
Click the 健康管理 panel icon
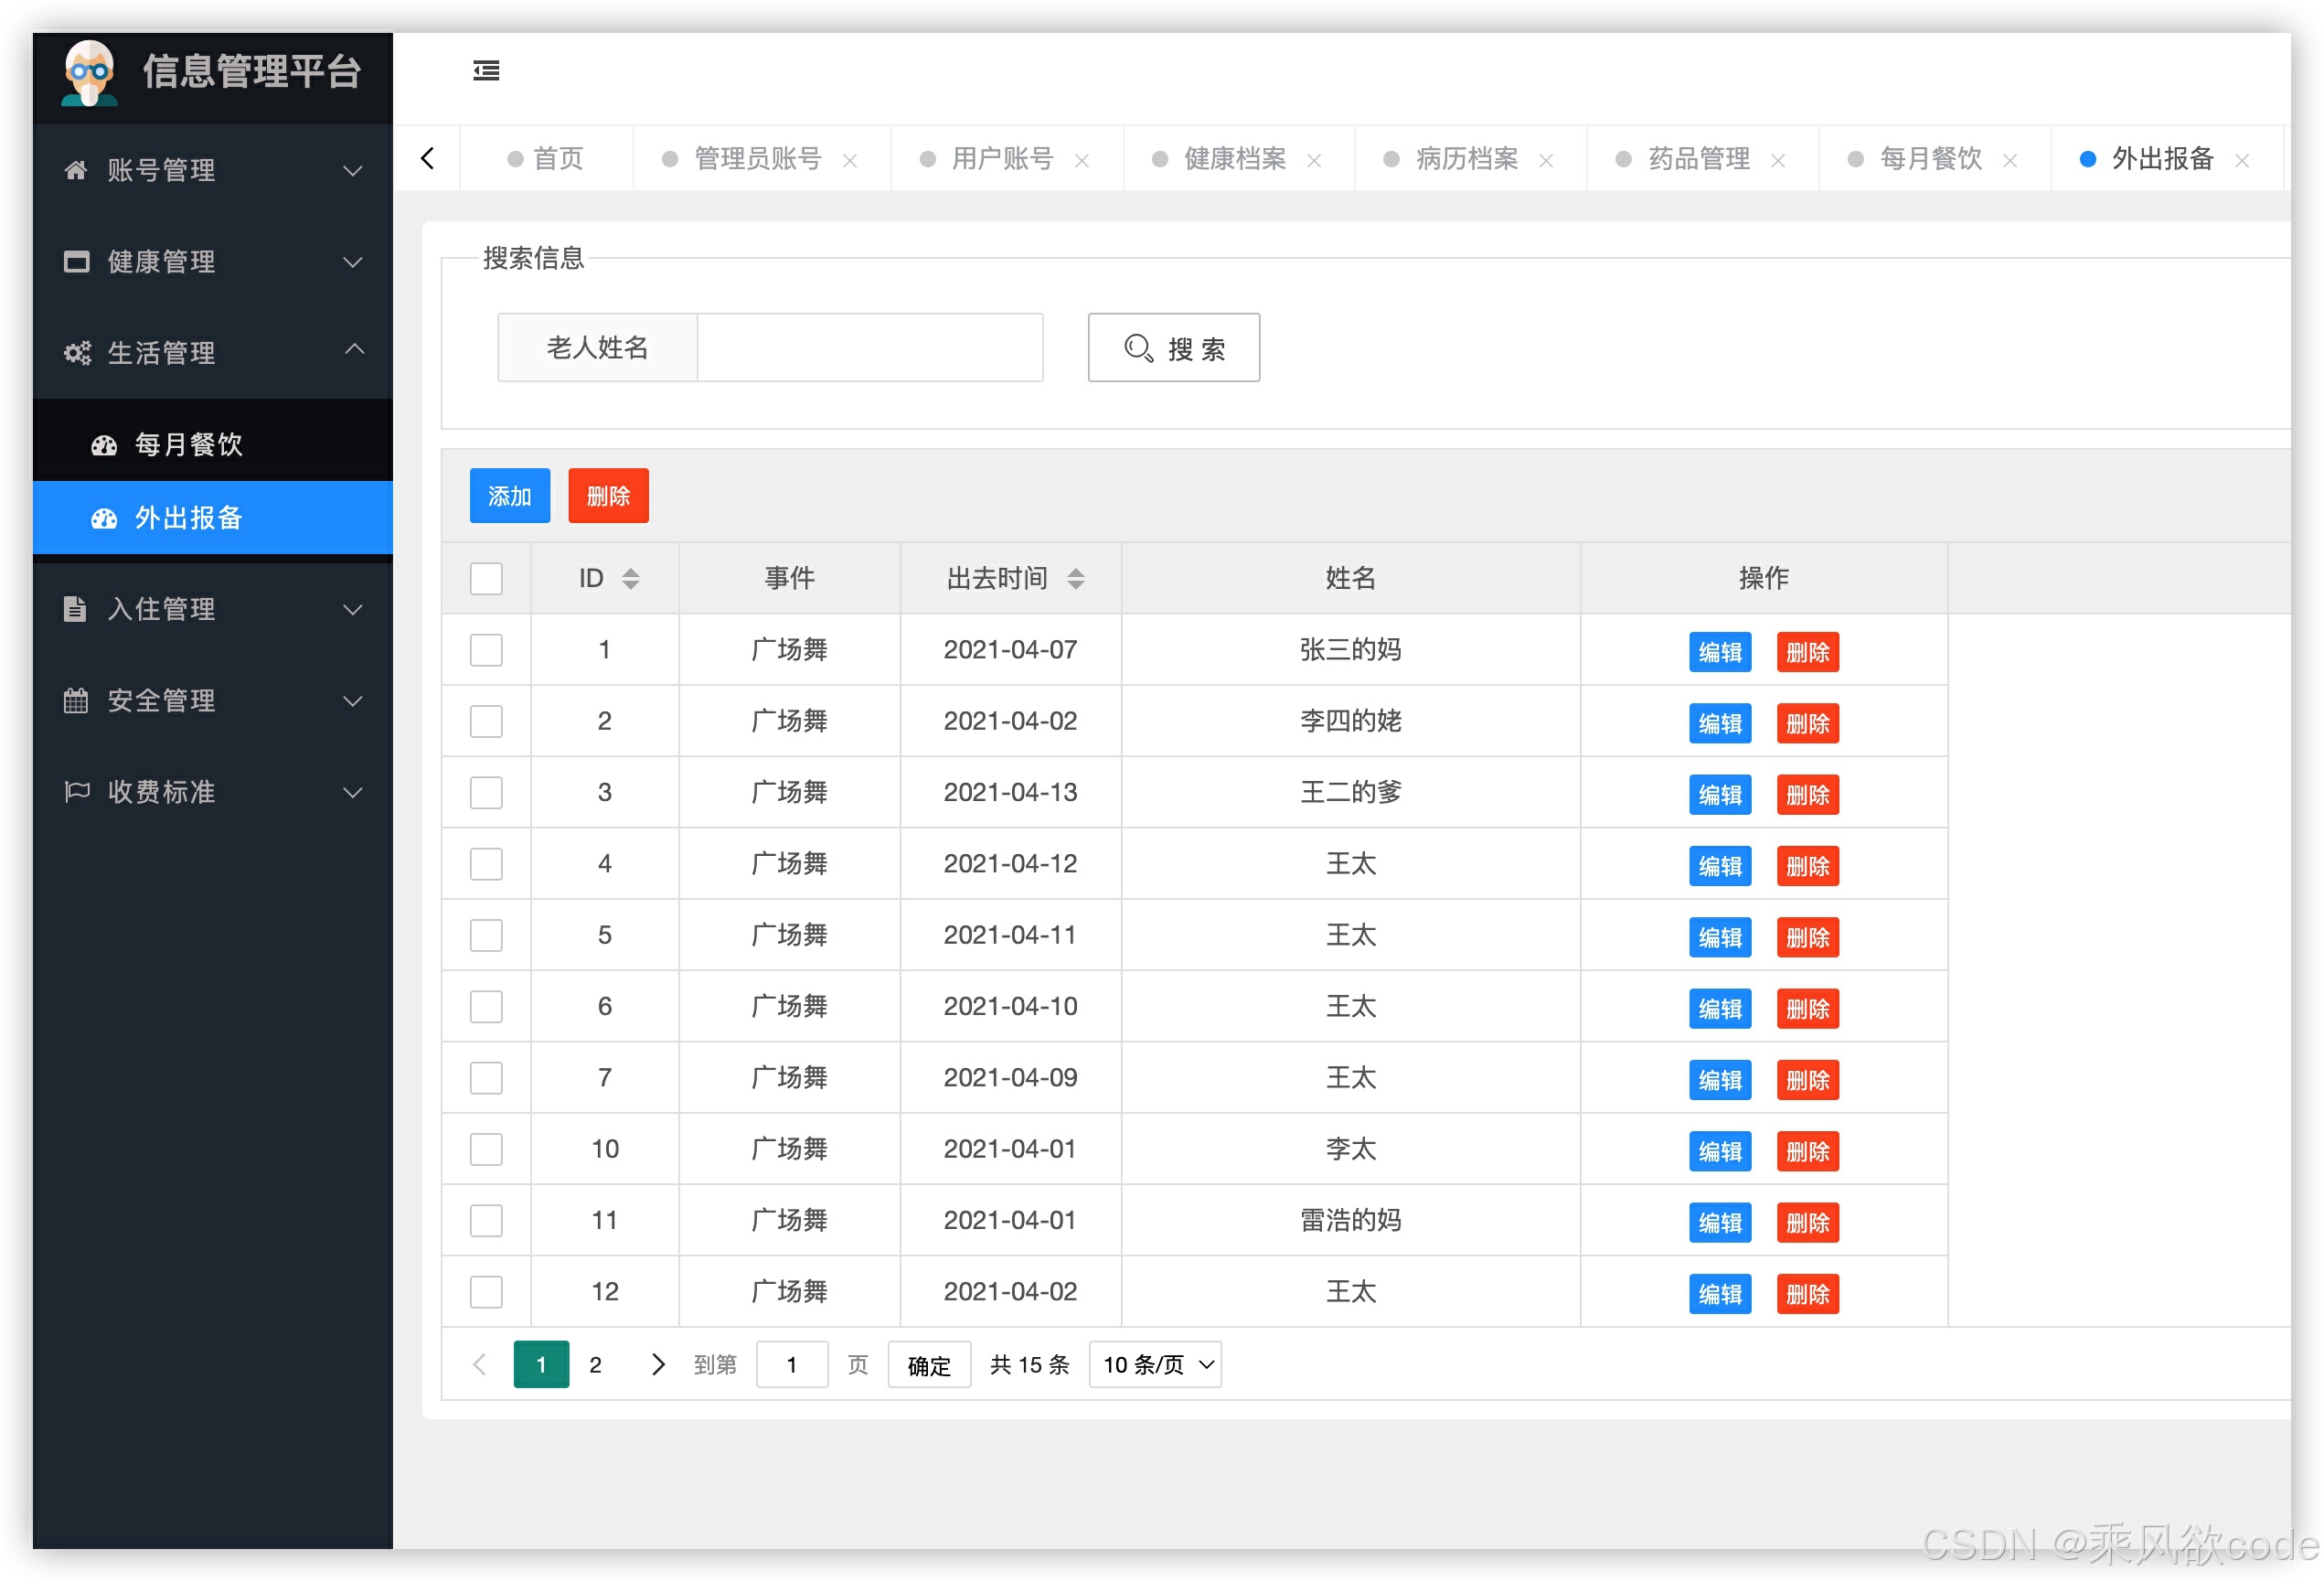[77, 261]
